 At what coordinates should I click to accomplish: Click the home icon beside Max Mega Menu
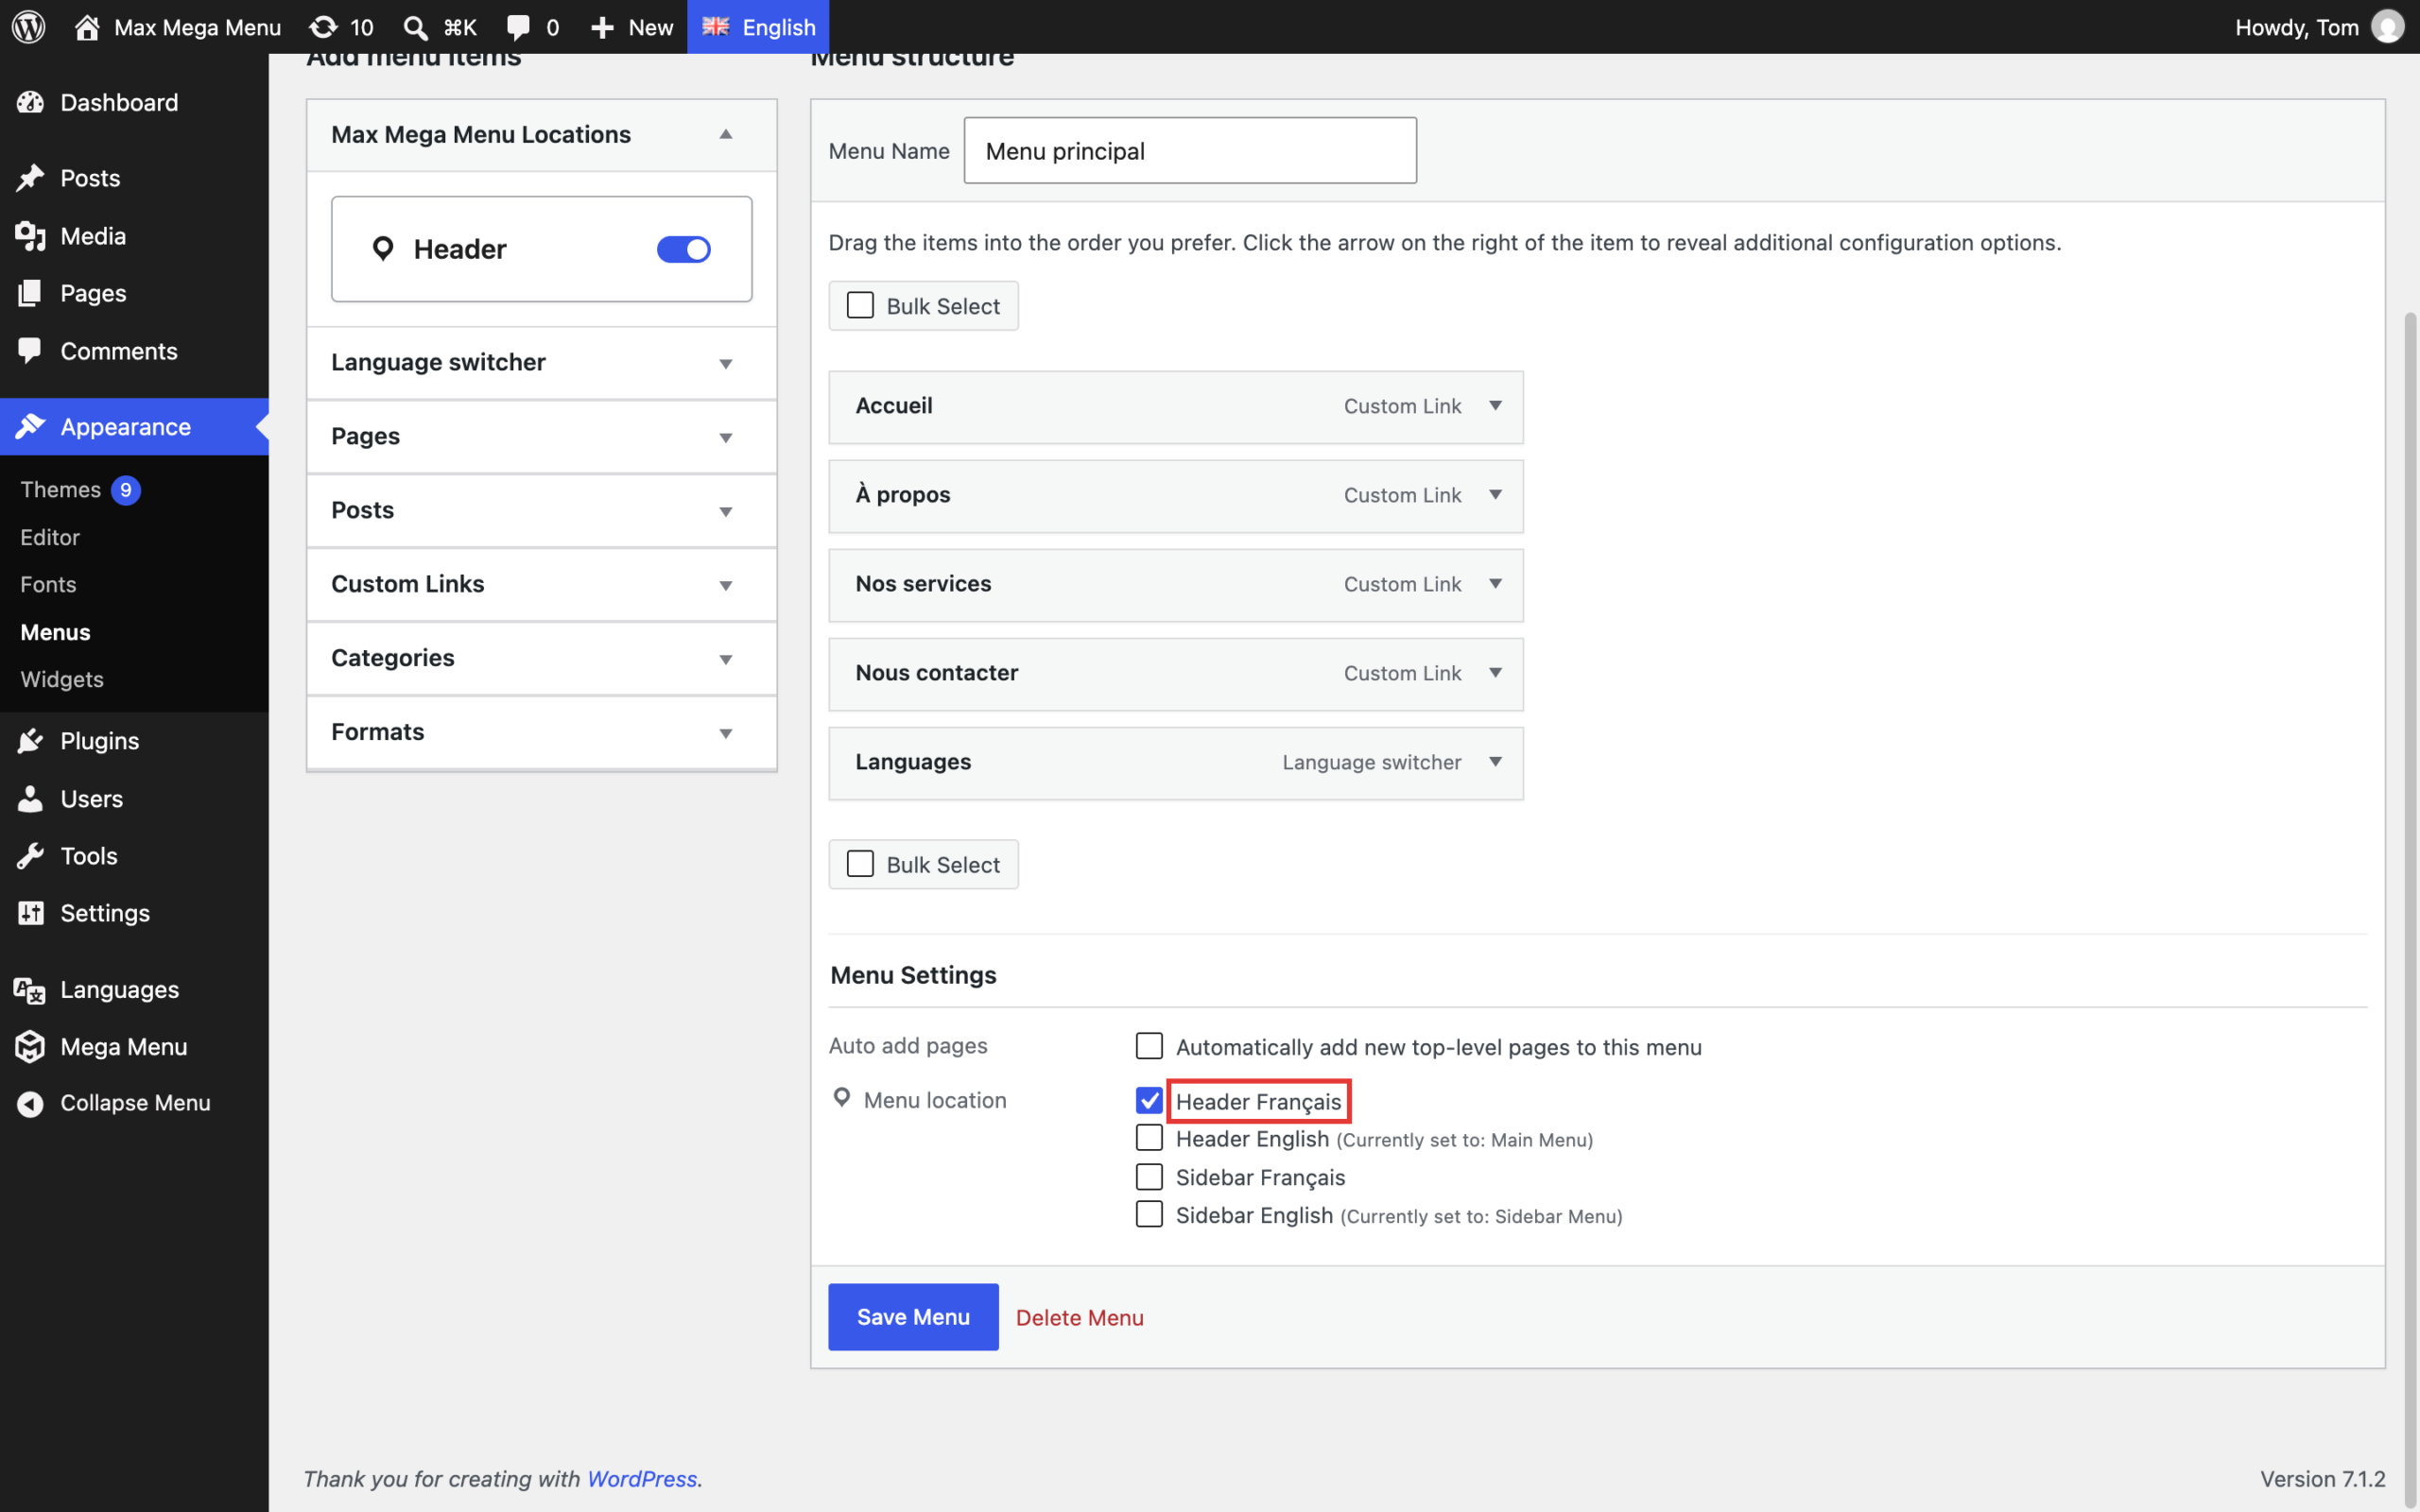click(x=87, y=27)
